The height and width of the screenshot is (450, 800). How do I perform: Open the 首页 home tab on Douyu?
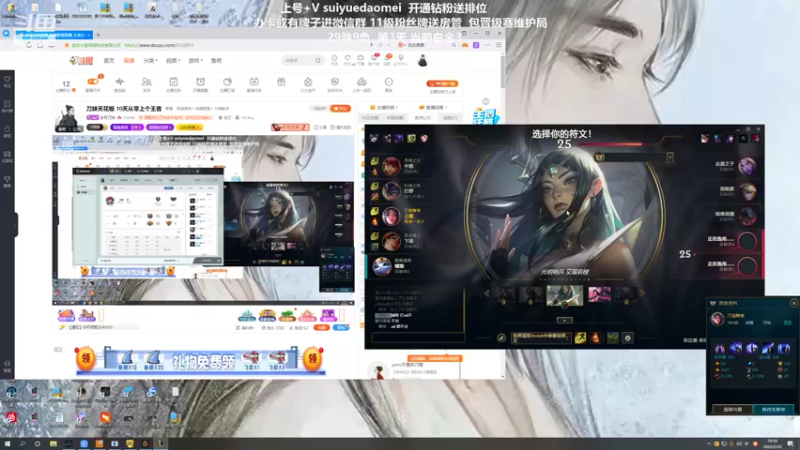109,61
